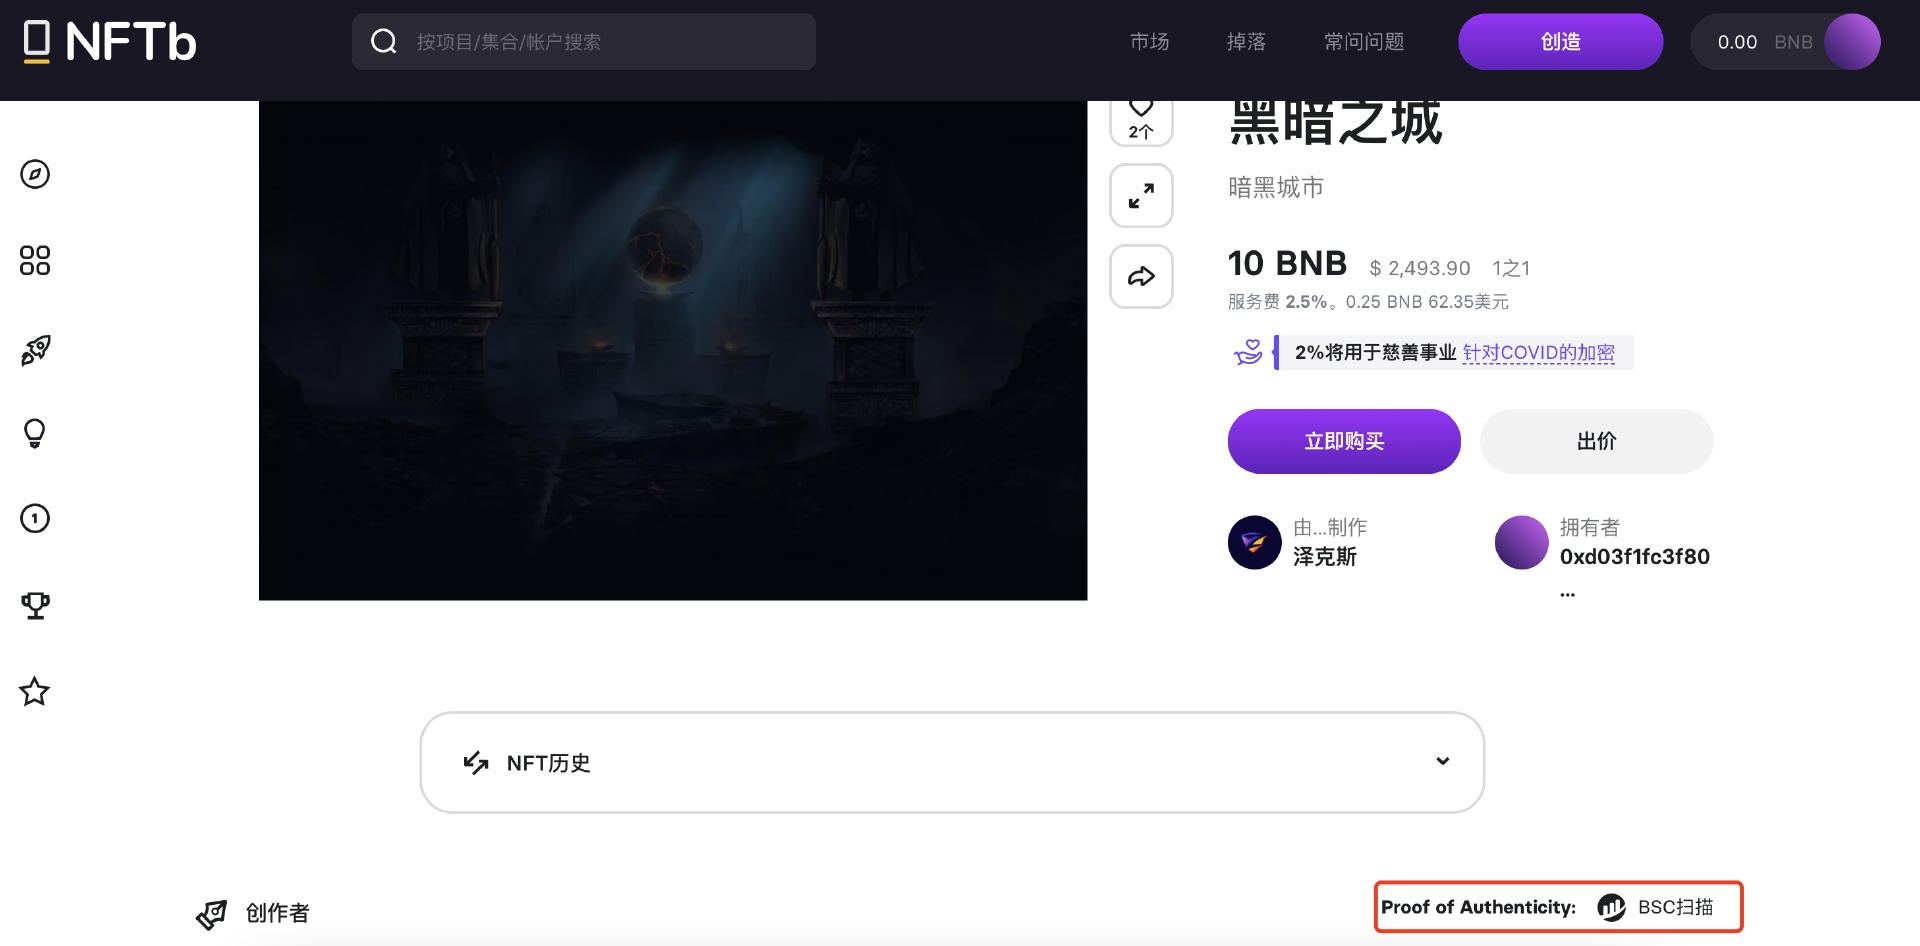Click the $ 2,493.90 value
This screenshot has width=1920, height=946.
pos(1419,268)
